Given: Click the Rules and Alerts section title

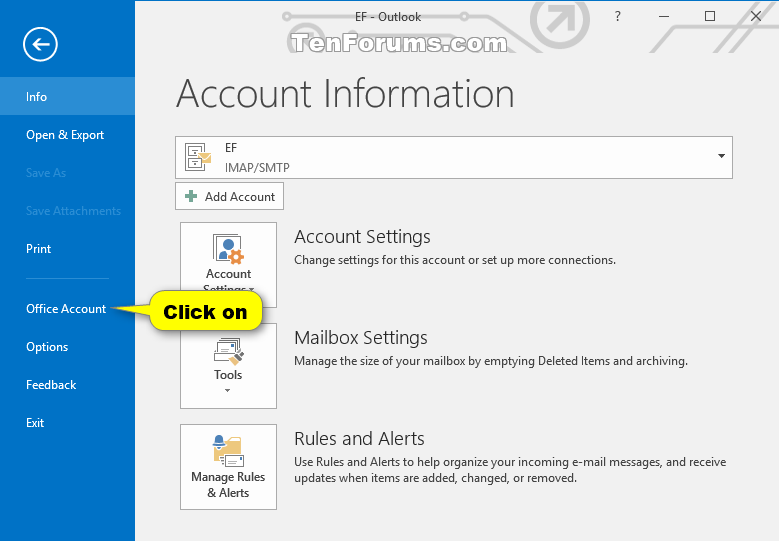Looking at the screenshot, I should 359,439.
